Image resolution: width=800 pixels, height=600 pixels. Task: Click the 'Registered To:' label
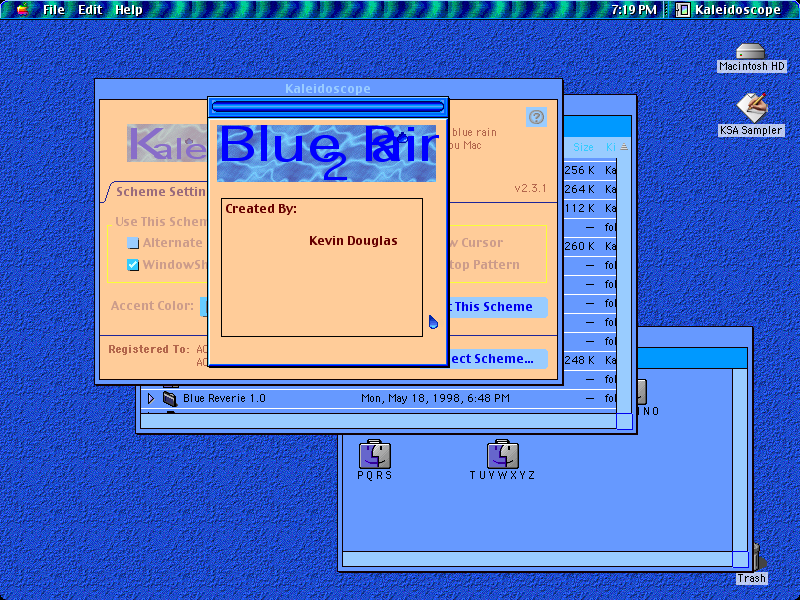click(149, 349)
